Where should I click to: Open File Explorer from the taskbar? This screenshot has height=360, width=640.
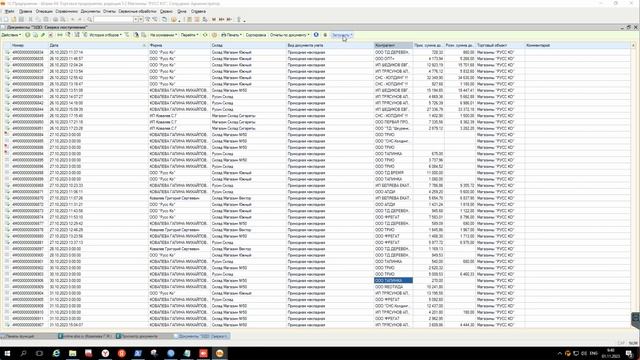[73, 353]
